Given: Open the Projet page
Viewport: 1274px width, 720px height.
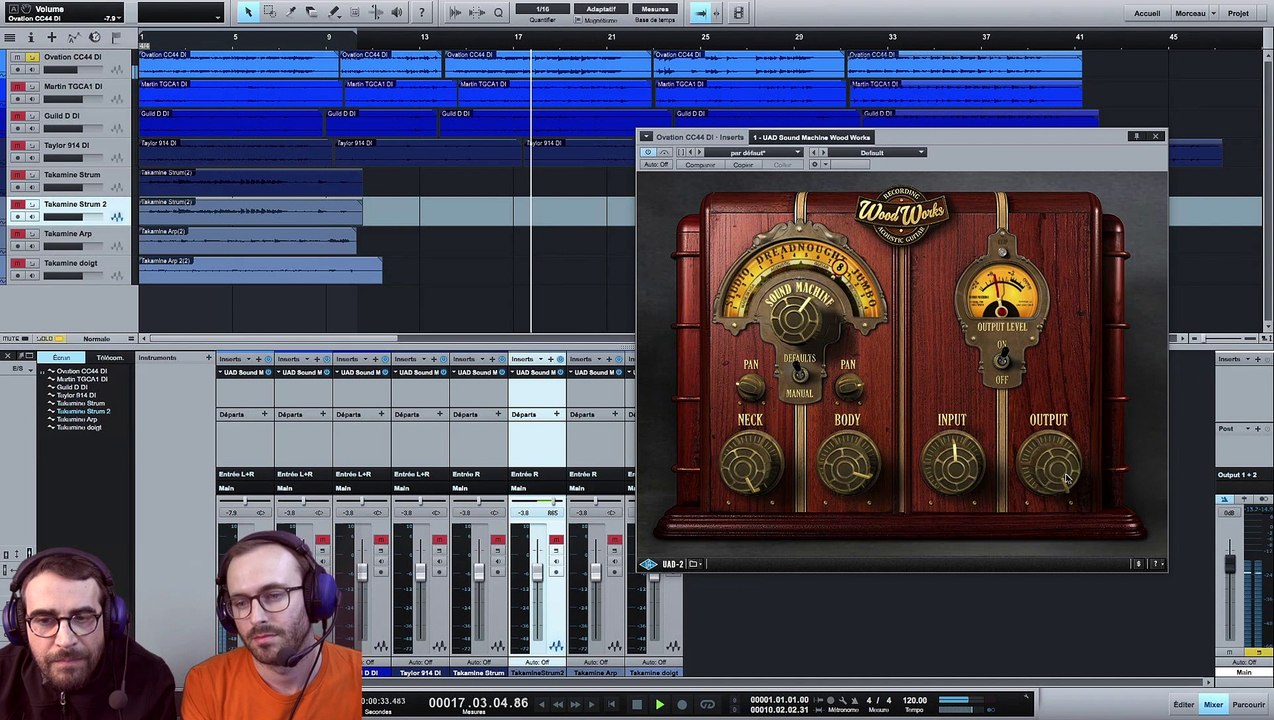Looking at the screenshot, I should [1238, 13].
